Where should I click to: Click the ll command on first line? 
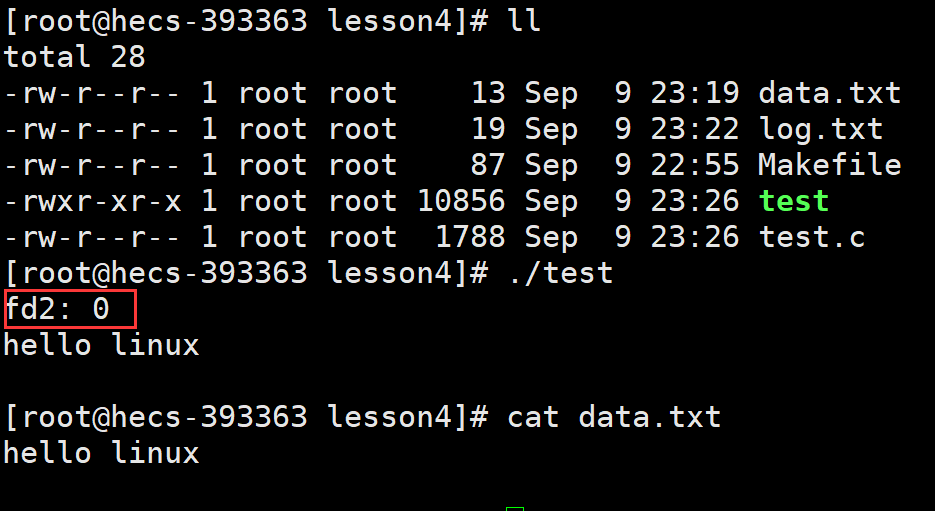524,21
